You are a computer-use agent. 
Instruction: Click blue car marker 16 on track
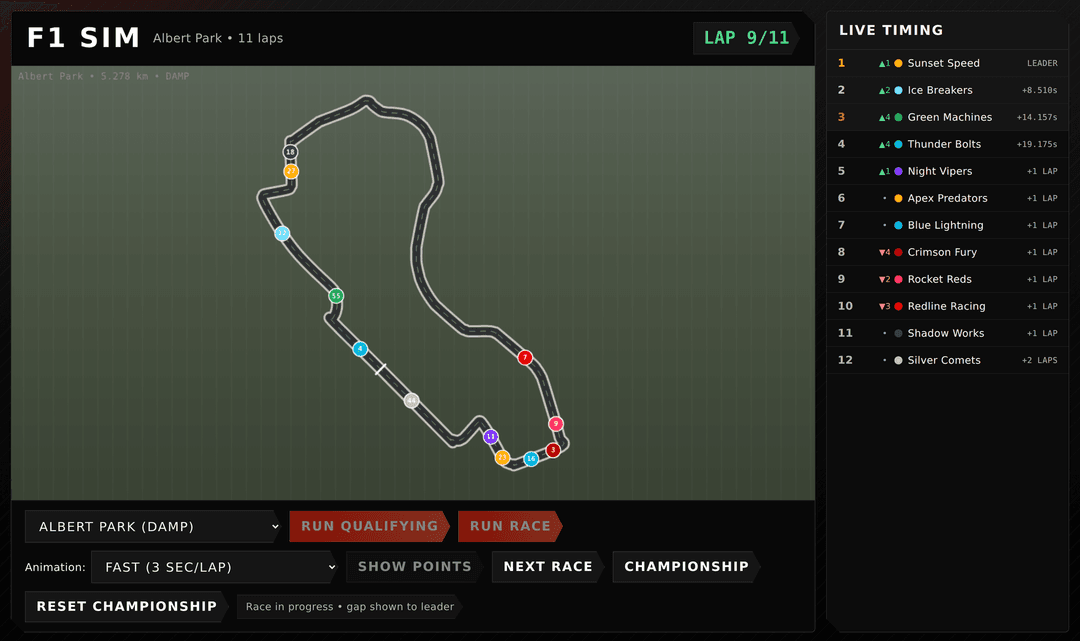click(531, 459)
